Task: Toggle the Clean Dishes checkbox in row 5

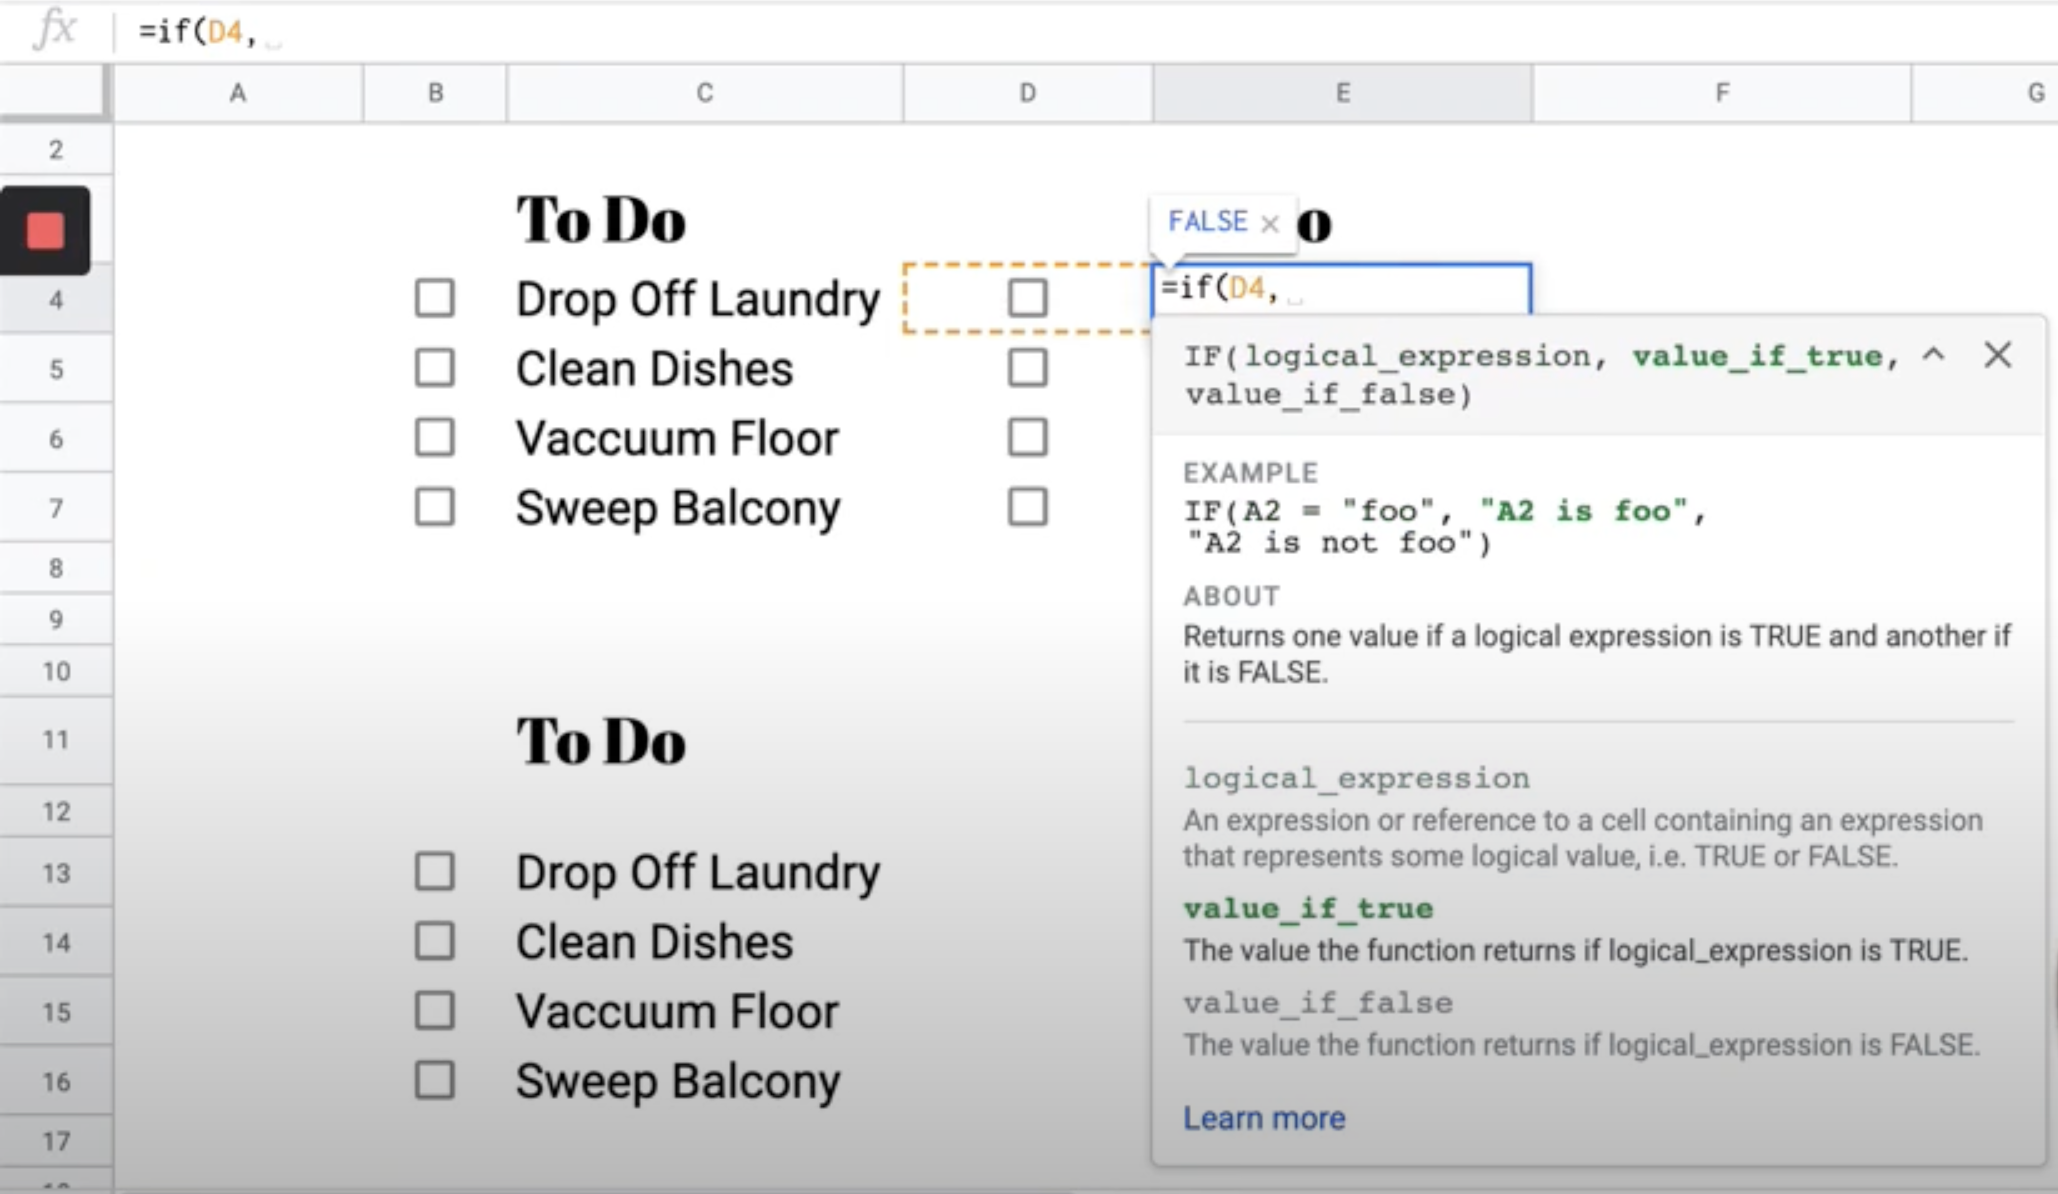Action: 434,368
